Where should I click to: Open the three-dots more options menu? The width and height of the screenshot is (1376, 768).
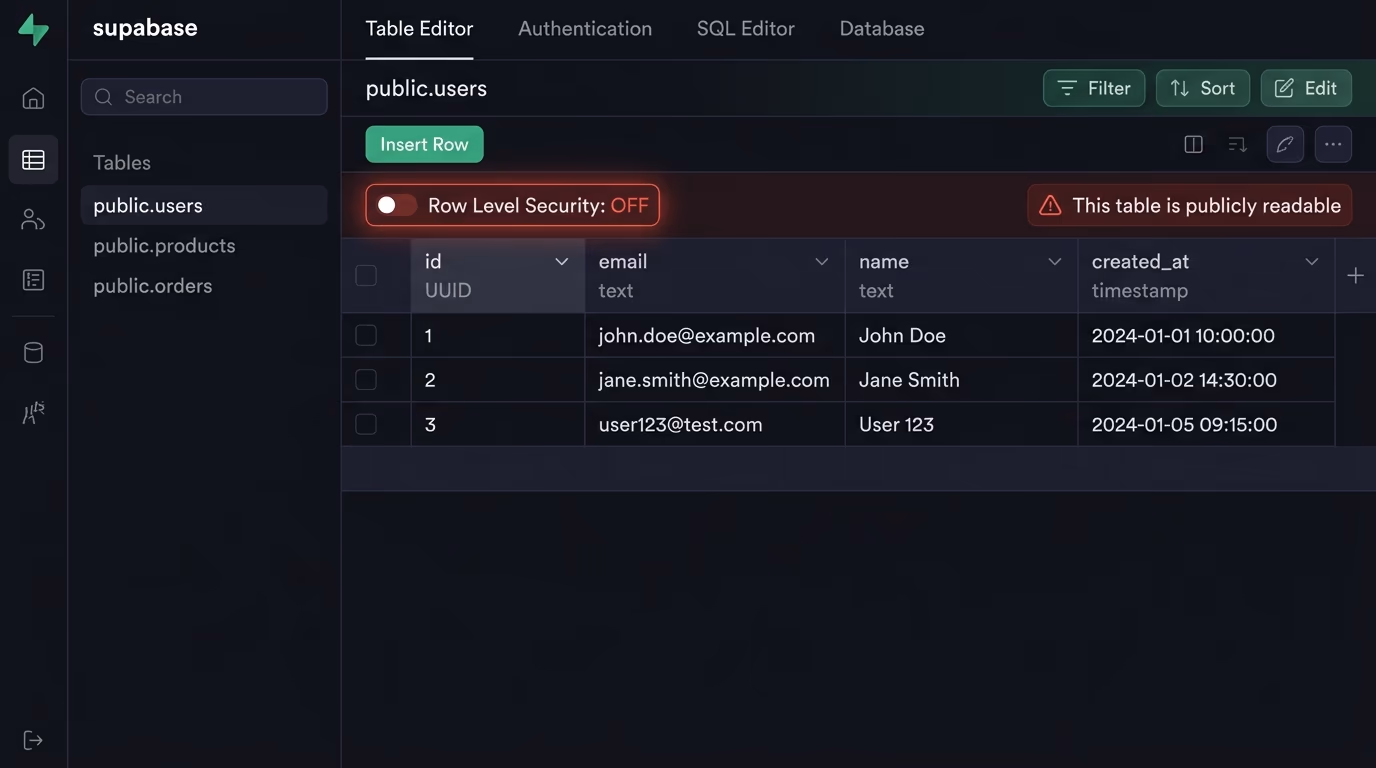point(1333,144)
